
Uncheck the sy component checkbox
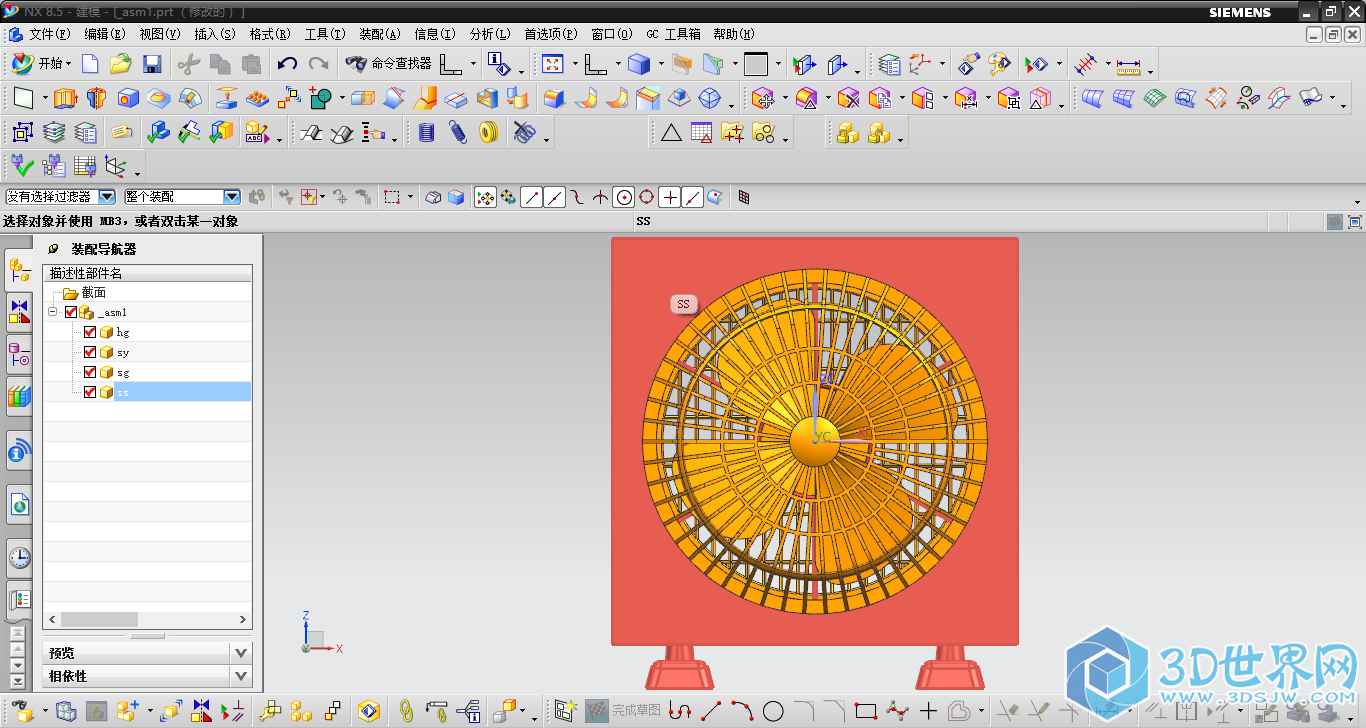(90, 352)
